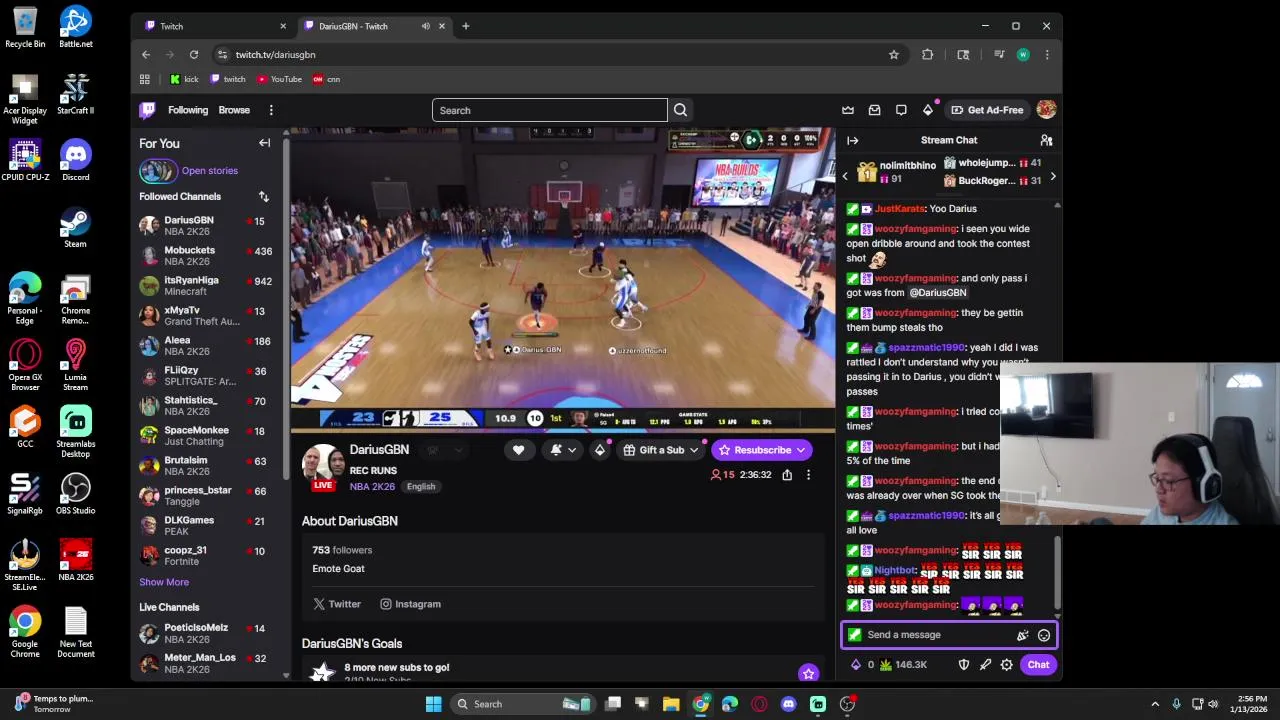Open the Twitch notifications inbox icon
Viewport: 1280px width, 720px height.
[875, 110]
